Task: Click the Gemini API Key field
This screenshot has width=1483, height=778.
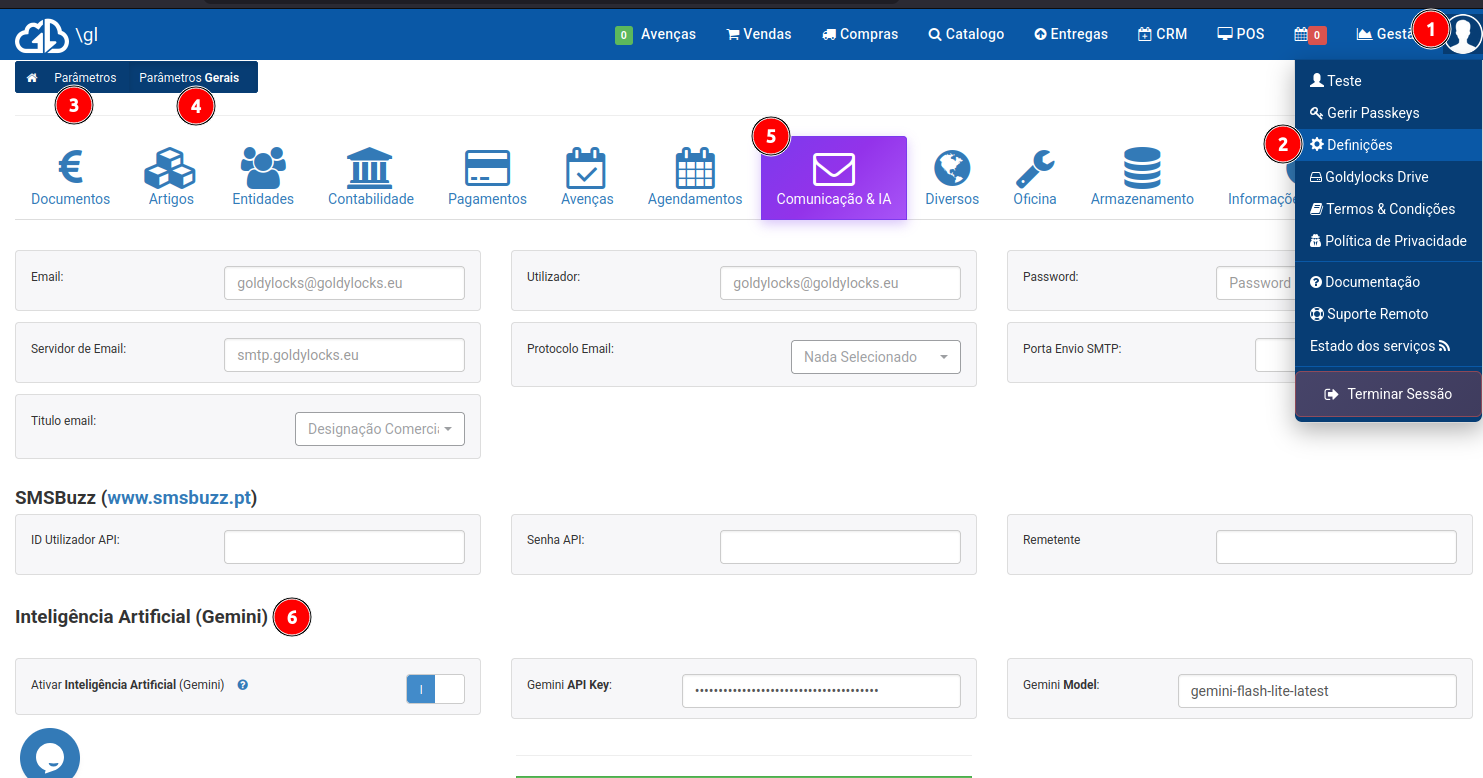Action: (x=821, y=691)
